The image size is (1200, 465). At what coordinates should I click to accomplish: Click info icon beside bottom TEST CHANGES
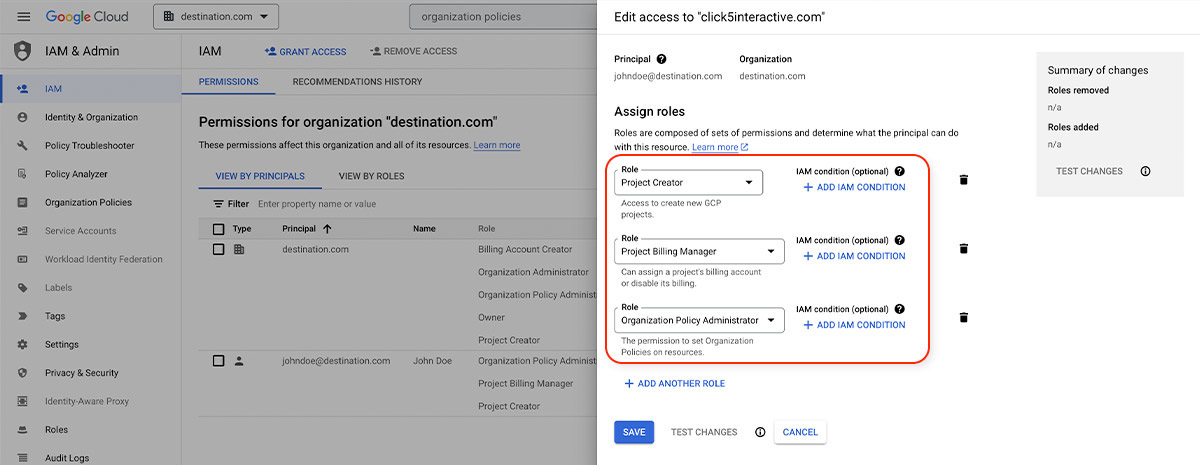click(x=760, y=432)
